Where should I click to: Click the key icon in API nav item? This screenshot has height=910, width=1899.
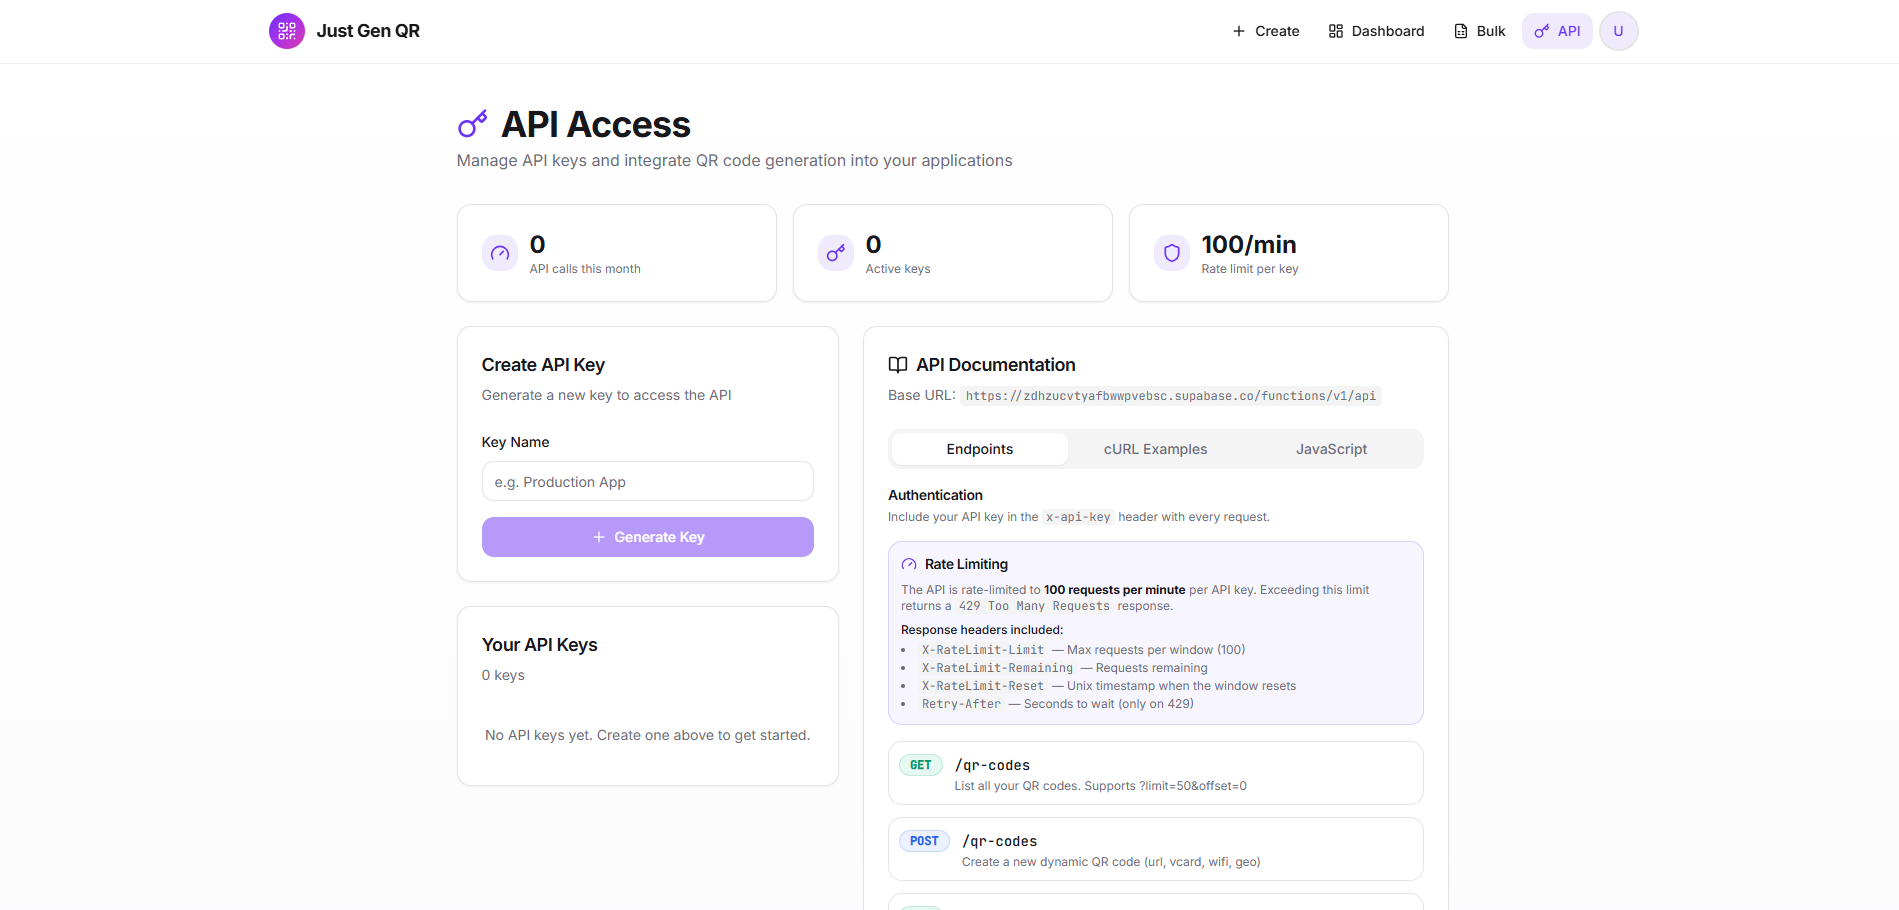pos(1542,31)
